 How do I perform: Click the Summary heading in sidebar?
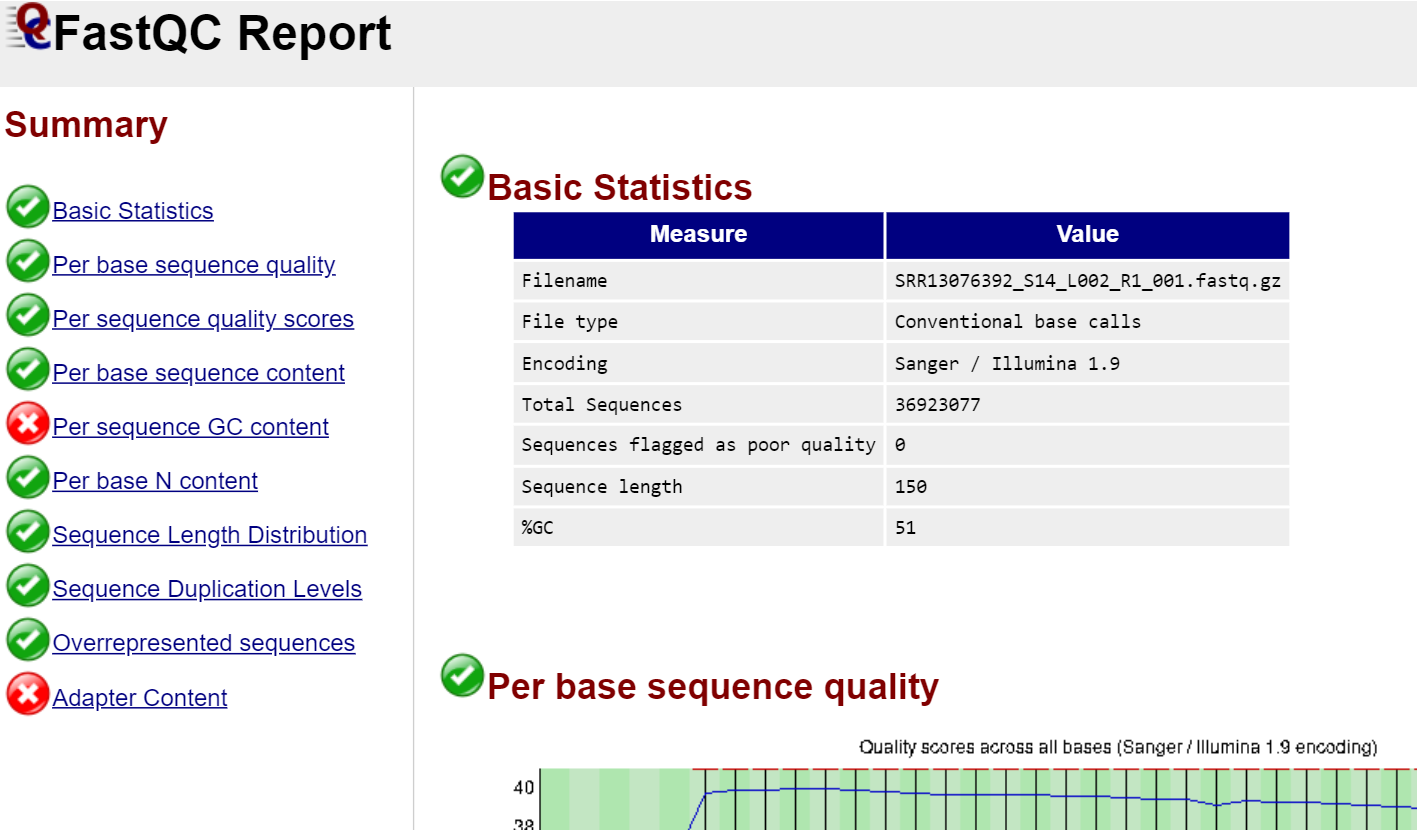tap(86, 125)
